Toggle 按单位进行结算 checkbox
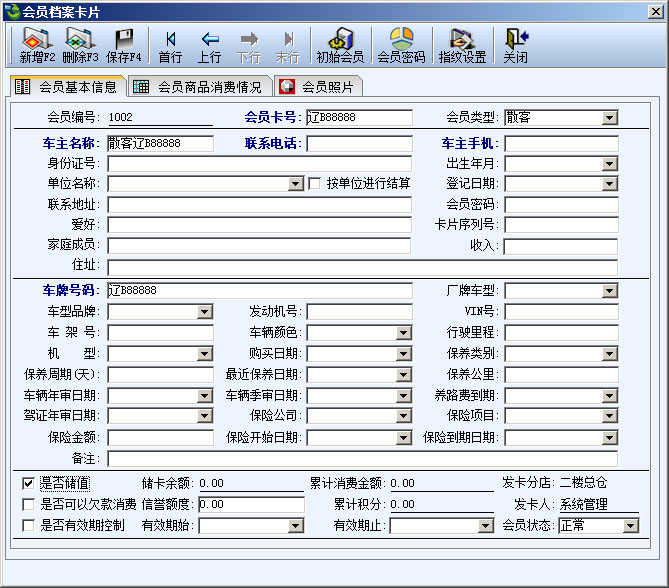The height and width of the screenshot is (588, 669). [x=314, y=183]
